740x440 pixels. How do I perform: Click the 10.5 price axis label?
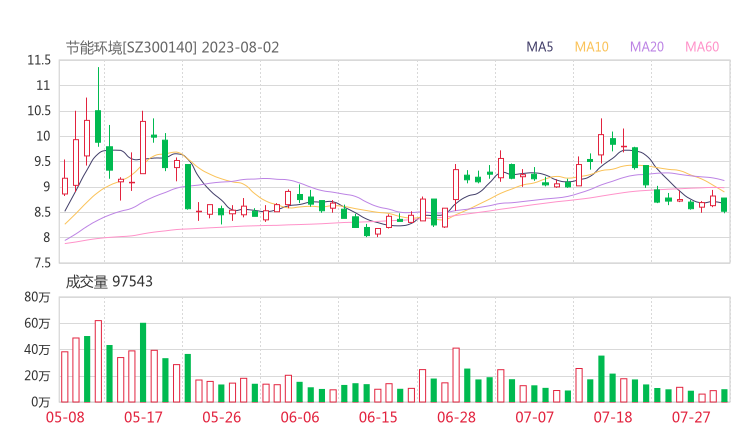coord(39,111)
